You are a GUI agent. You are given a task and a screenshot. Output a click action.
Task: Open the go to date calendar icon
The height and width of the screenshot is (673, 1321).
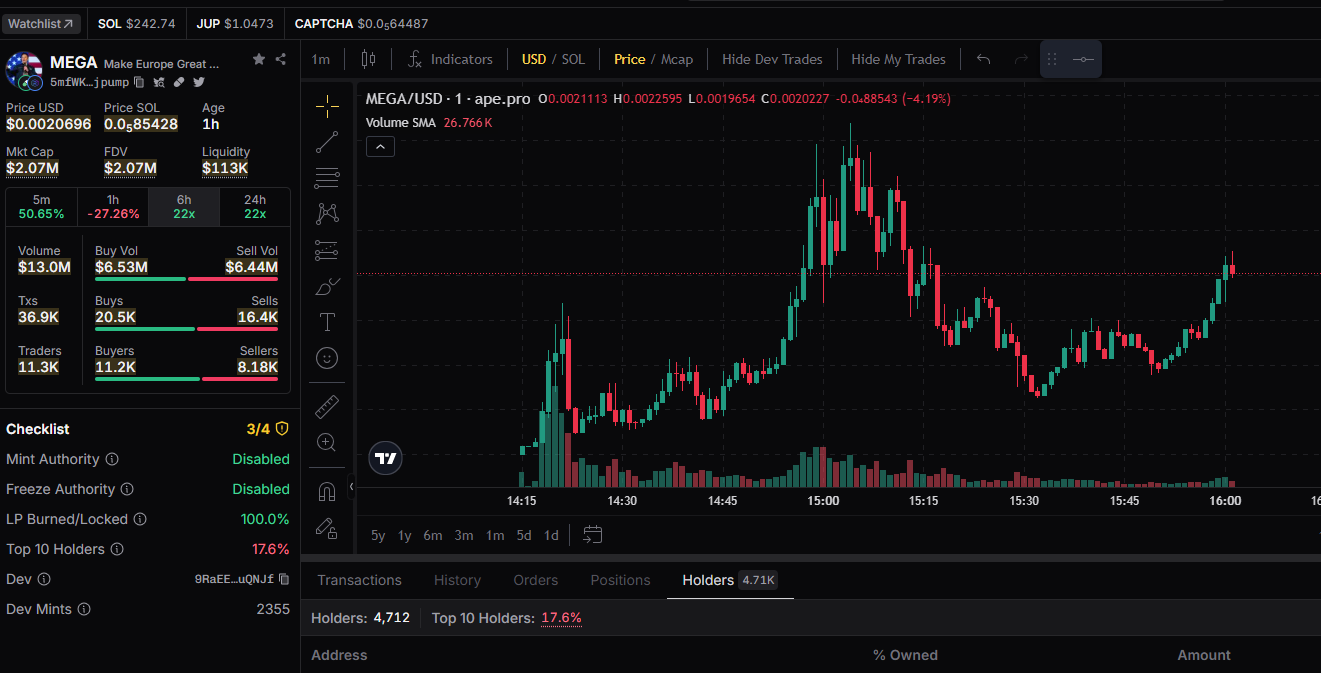click(x=593, y=535)
